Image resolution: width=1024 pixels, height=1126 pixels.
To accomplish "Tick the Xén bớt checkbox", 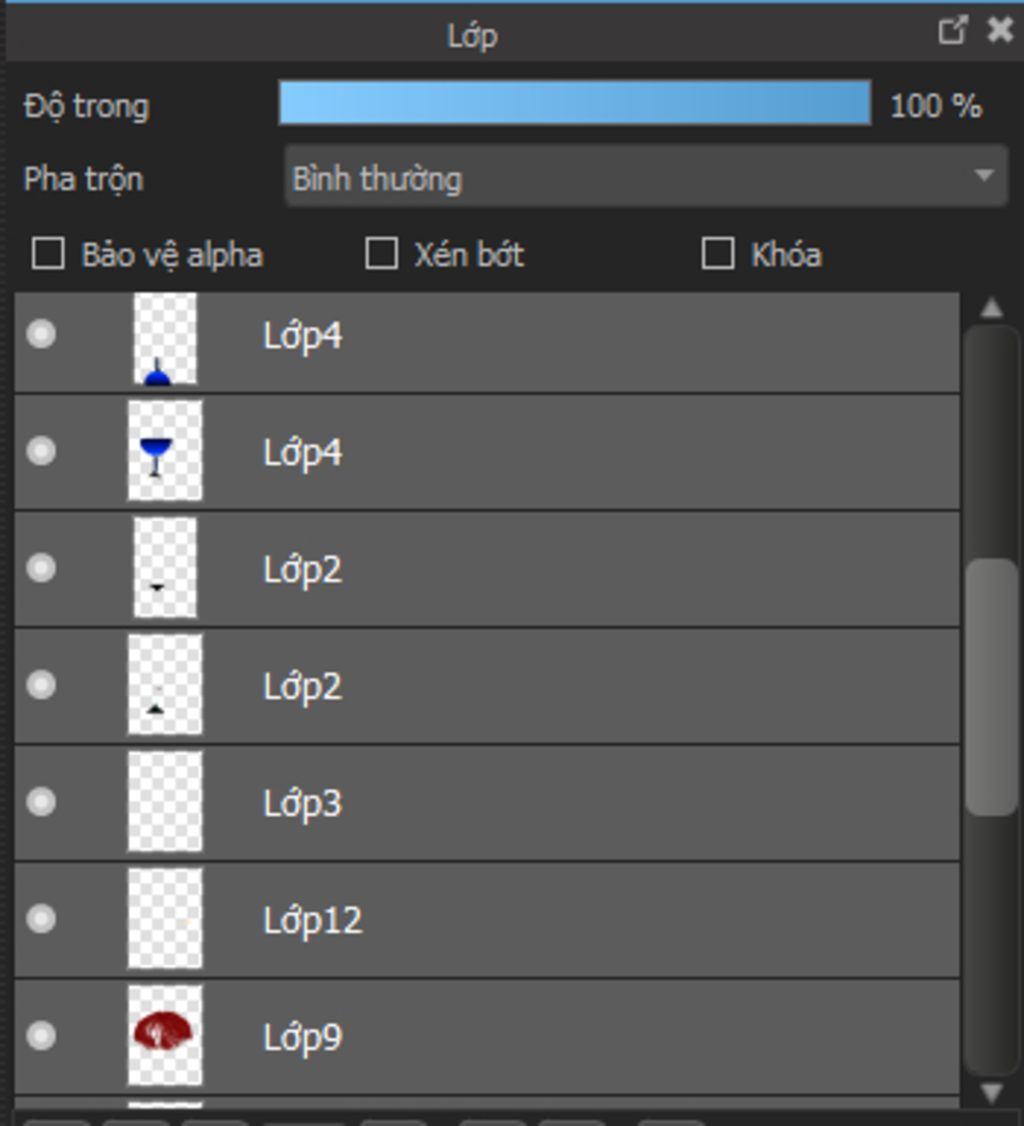I will click(381, 254).
